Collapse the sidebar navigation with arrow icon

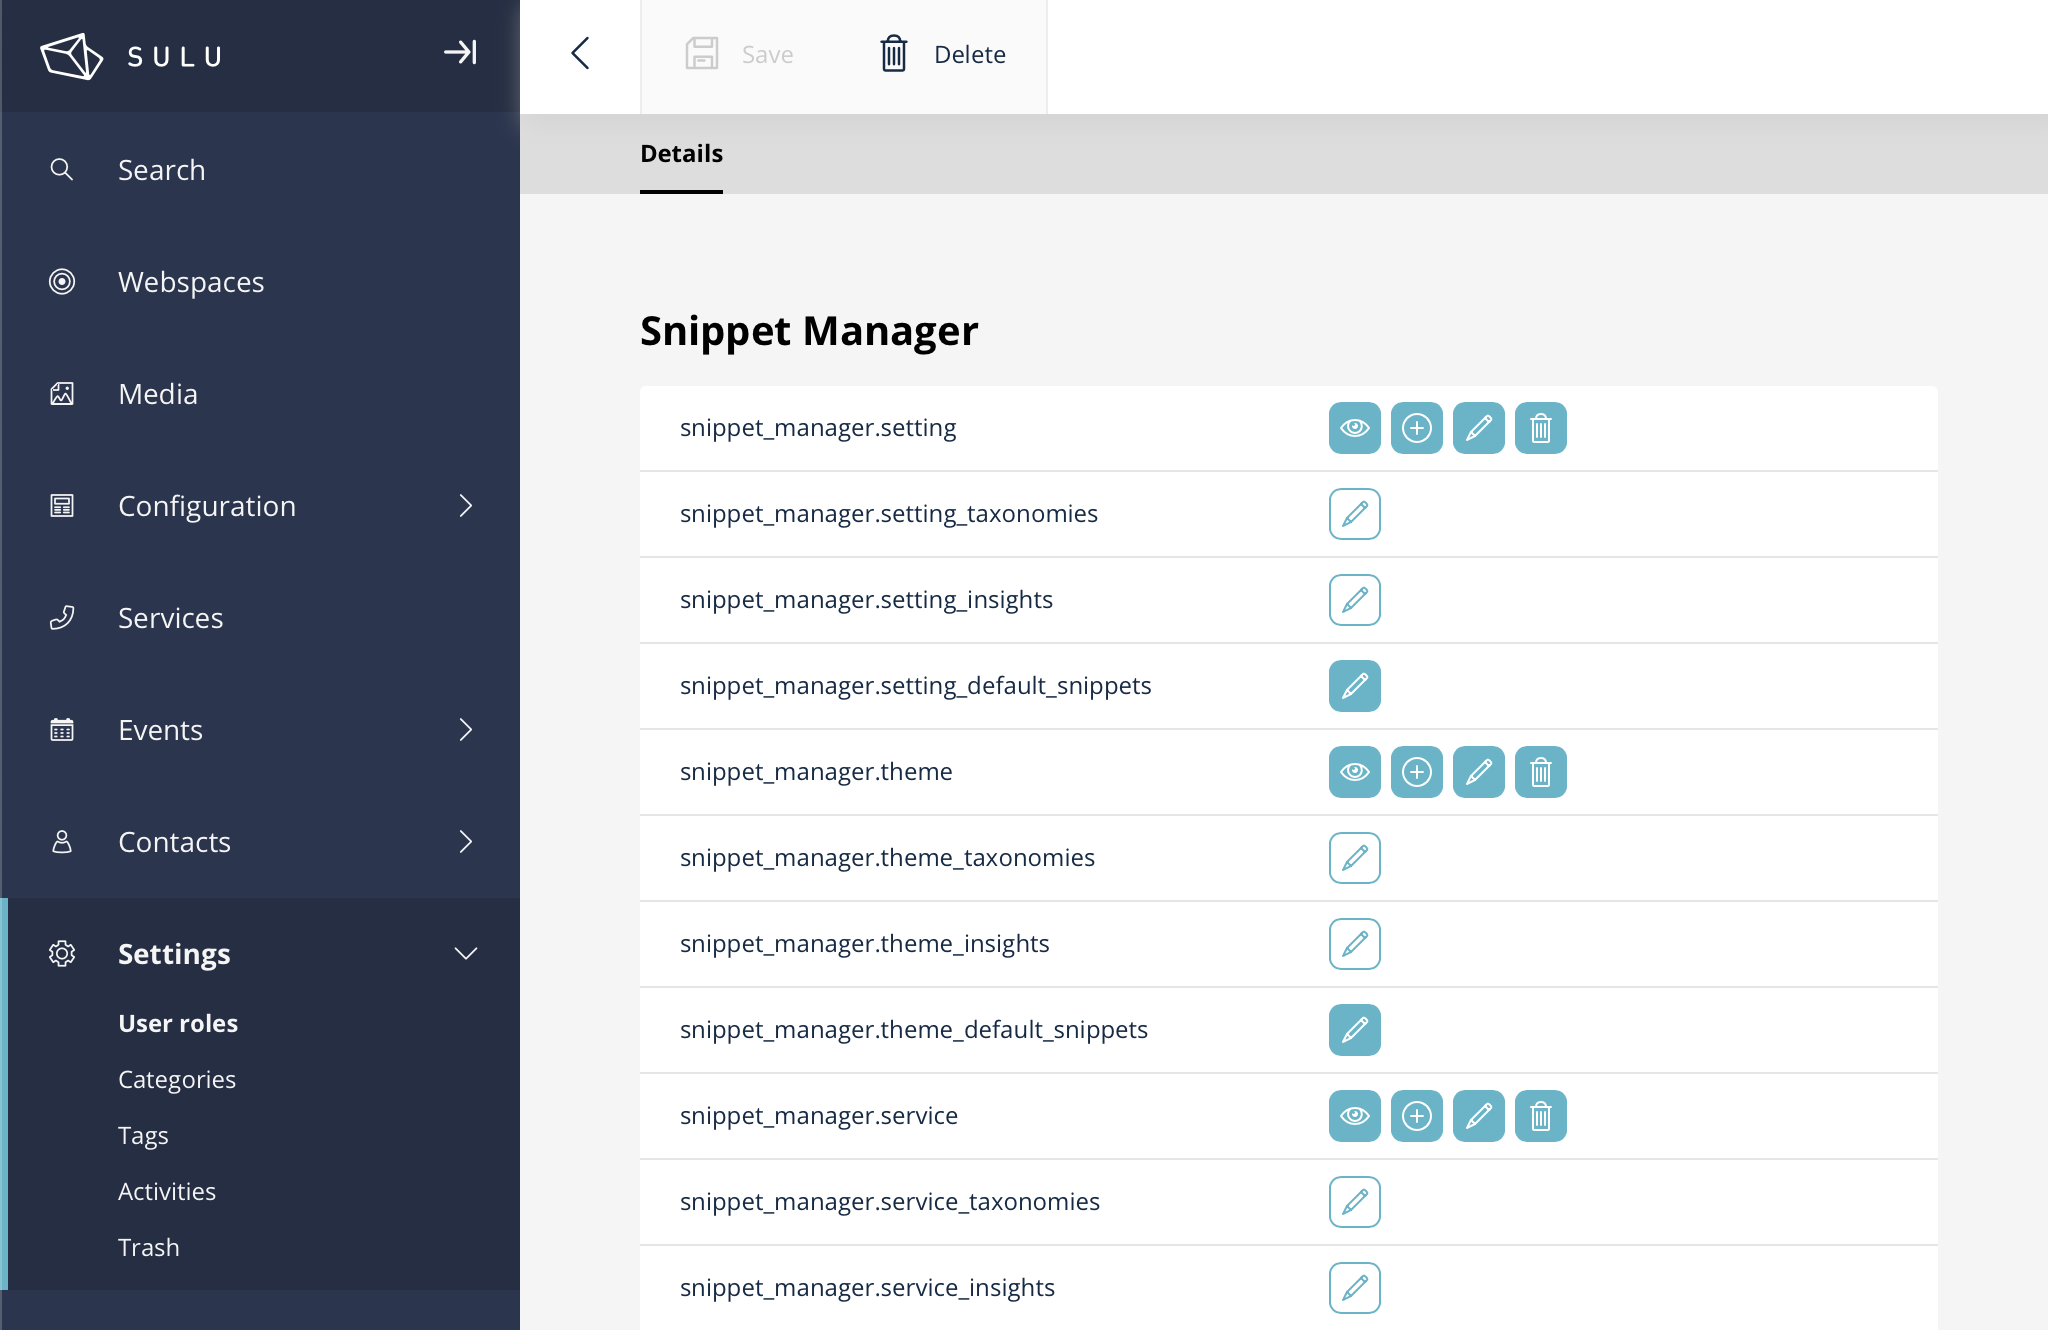point(460,52)
